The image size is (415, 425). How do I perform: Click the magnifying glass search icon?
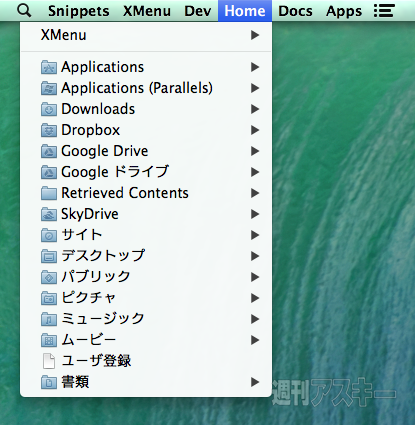click(x=24, y=10)
